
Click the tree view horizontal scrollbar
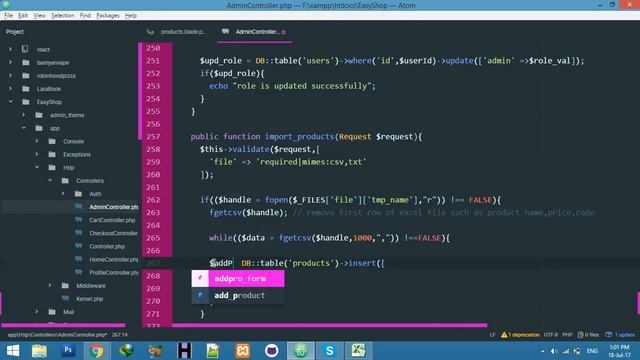[63, 325]
